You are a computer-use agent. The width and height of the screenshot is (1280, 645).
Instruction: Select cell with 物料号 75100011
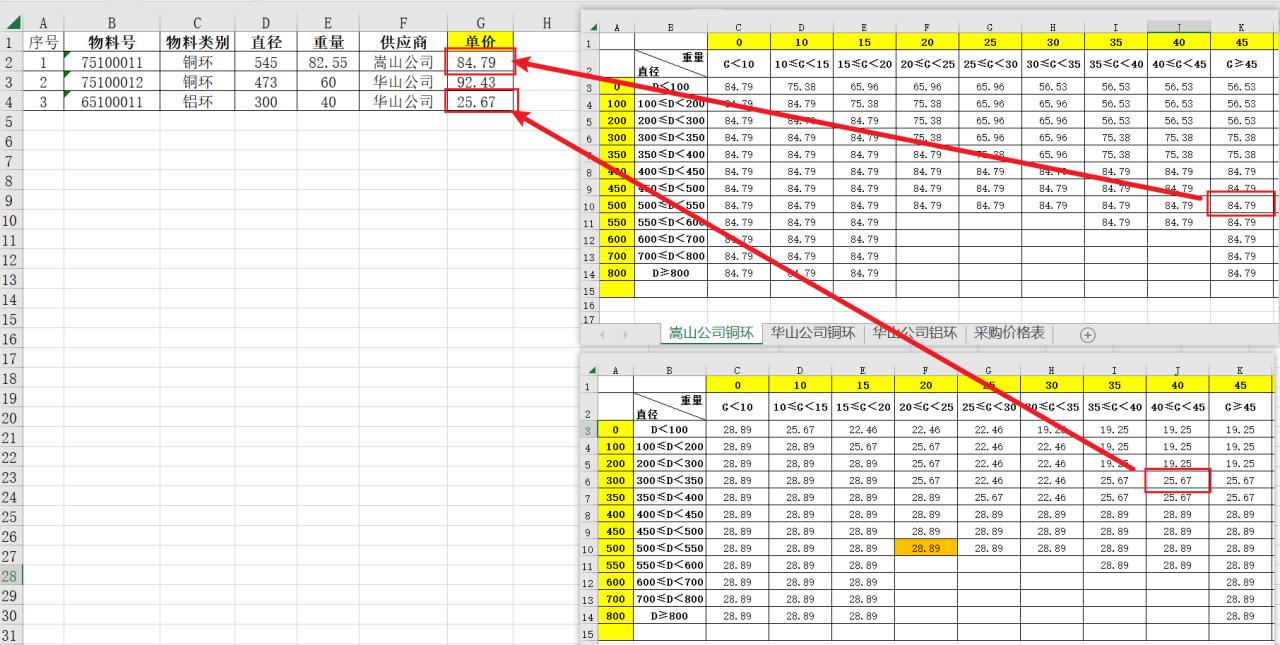pos(111,62)
